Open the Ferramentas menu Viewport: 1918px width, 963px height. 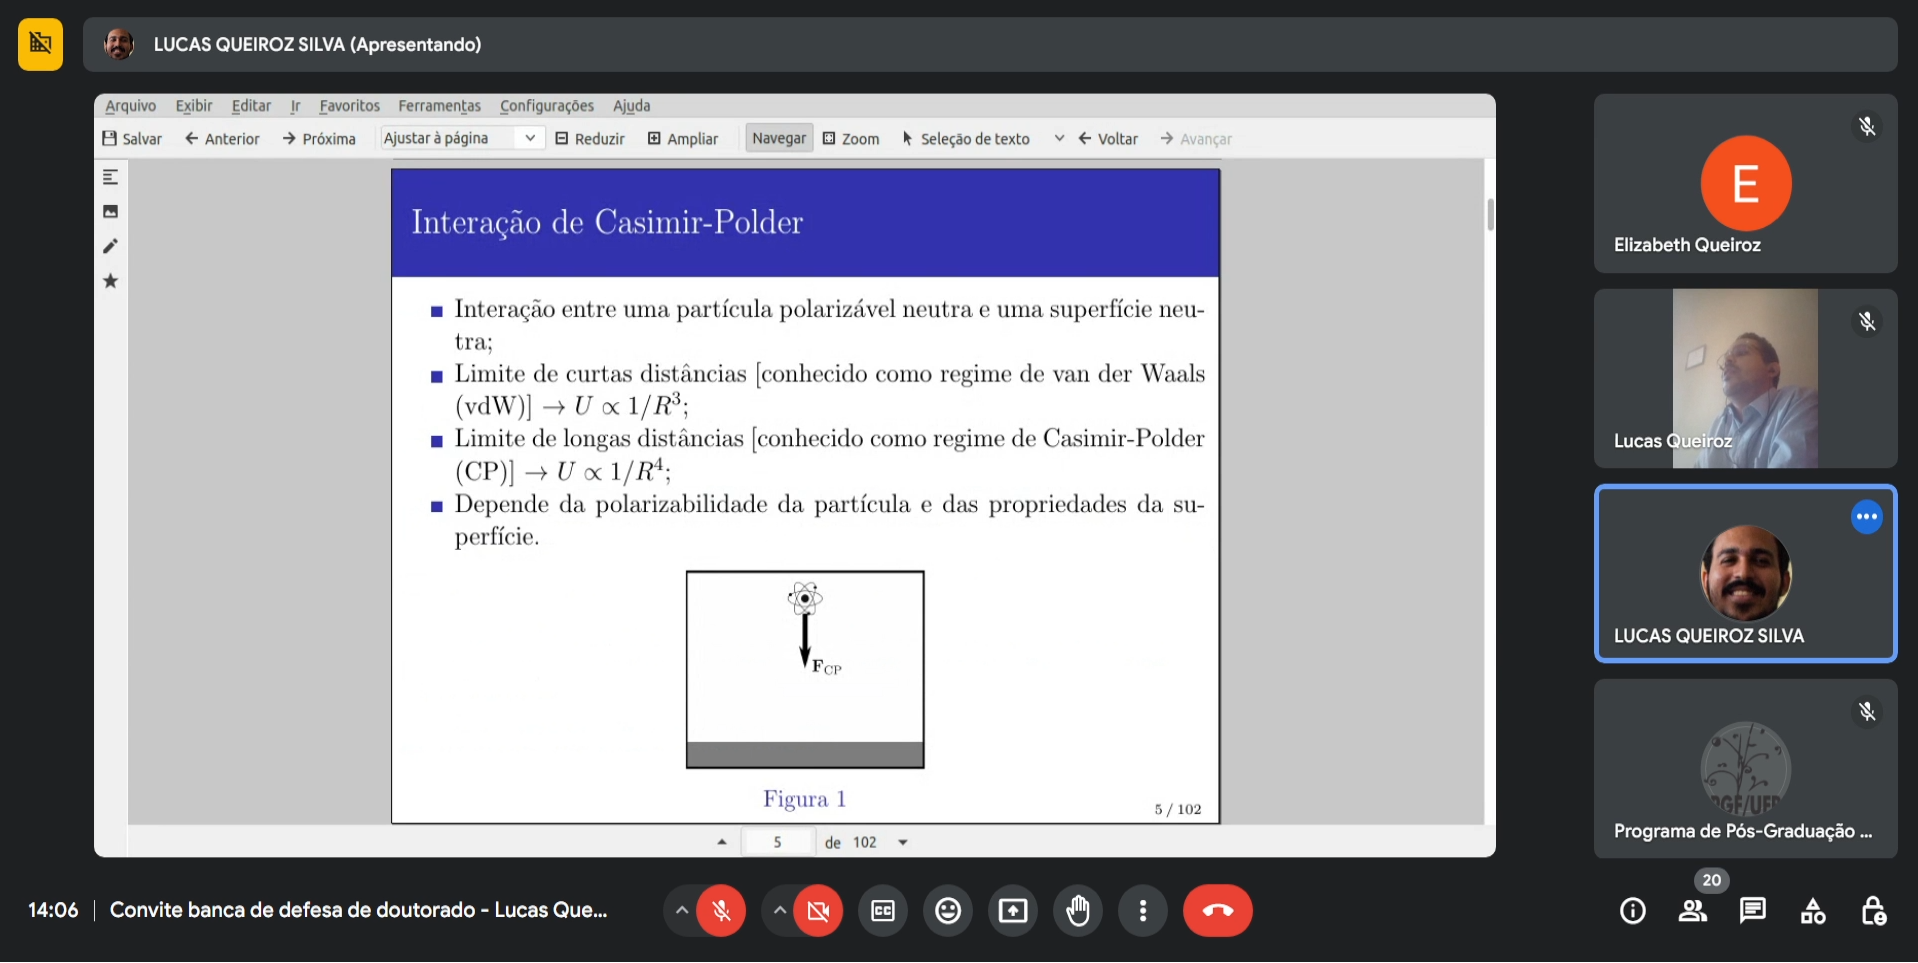[x=439, y=106]
